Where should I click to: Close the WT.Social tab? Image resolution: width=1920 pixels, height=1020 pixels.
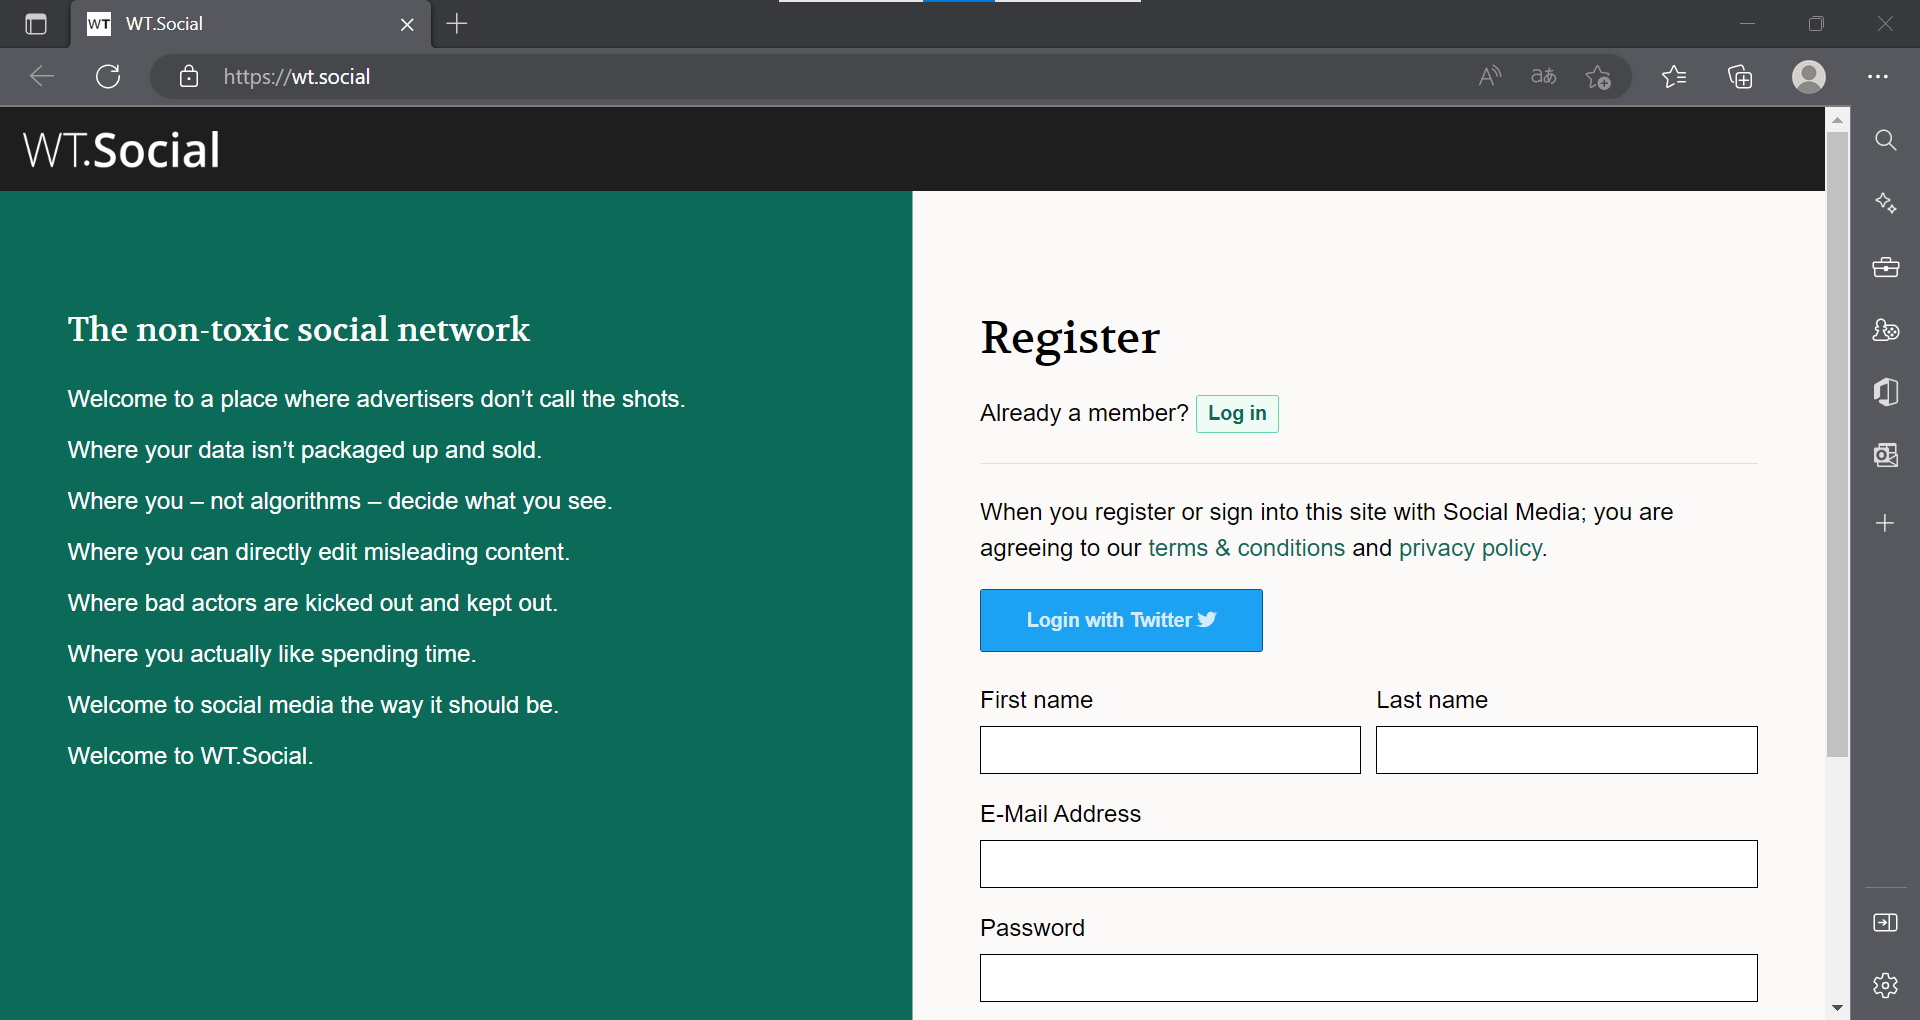pyautogui.click(x=407, y=24)
